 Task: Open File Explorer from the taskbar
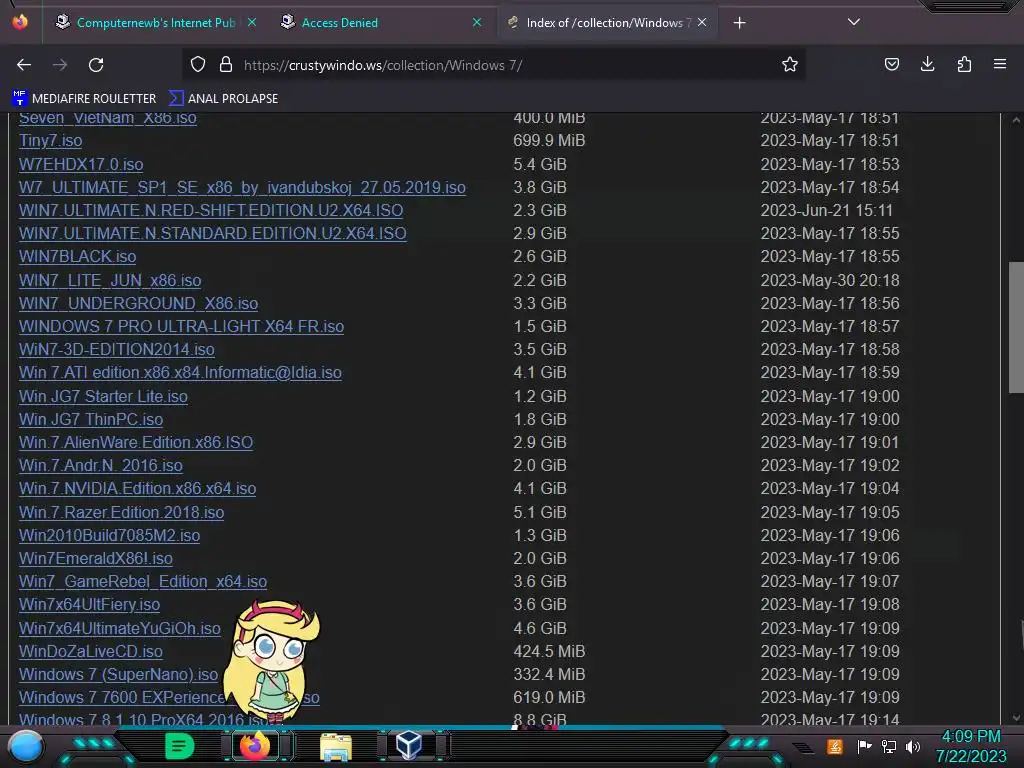(336, 746)
